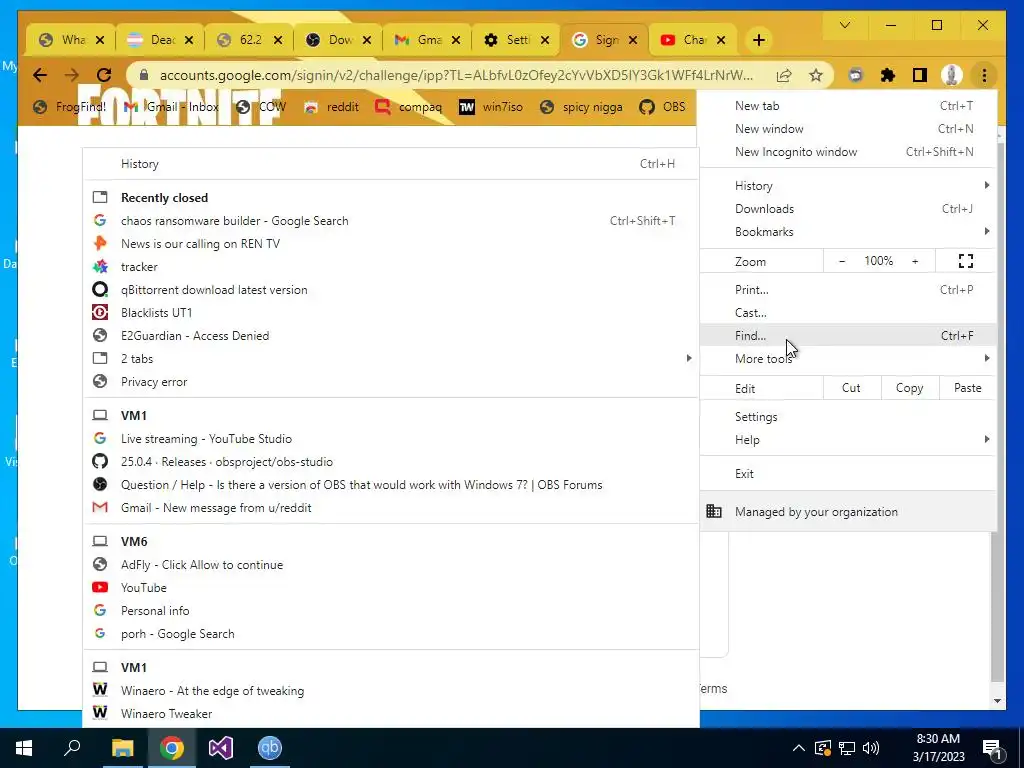Open AdFly - Click Allow to continue
Viewport: 1024px width, 768px height.
click(391, 565)
